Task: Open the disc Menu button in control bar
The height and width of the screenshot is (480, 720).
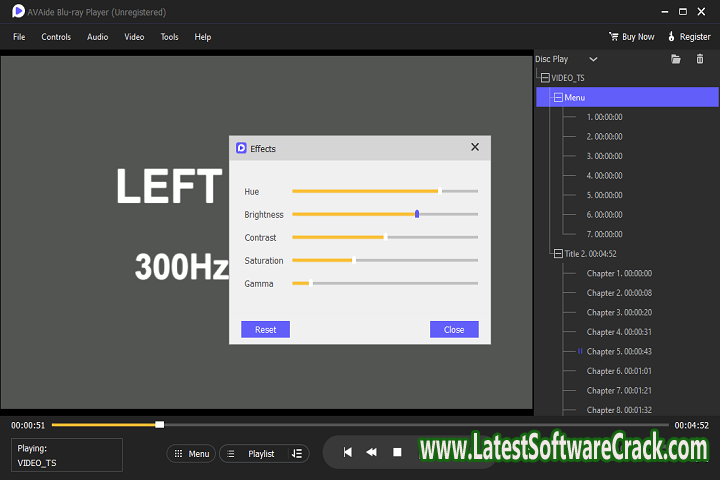Action: [191, 454]
